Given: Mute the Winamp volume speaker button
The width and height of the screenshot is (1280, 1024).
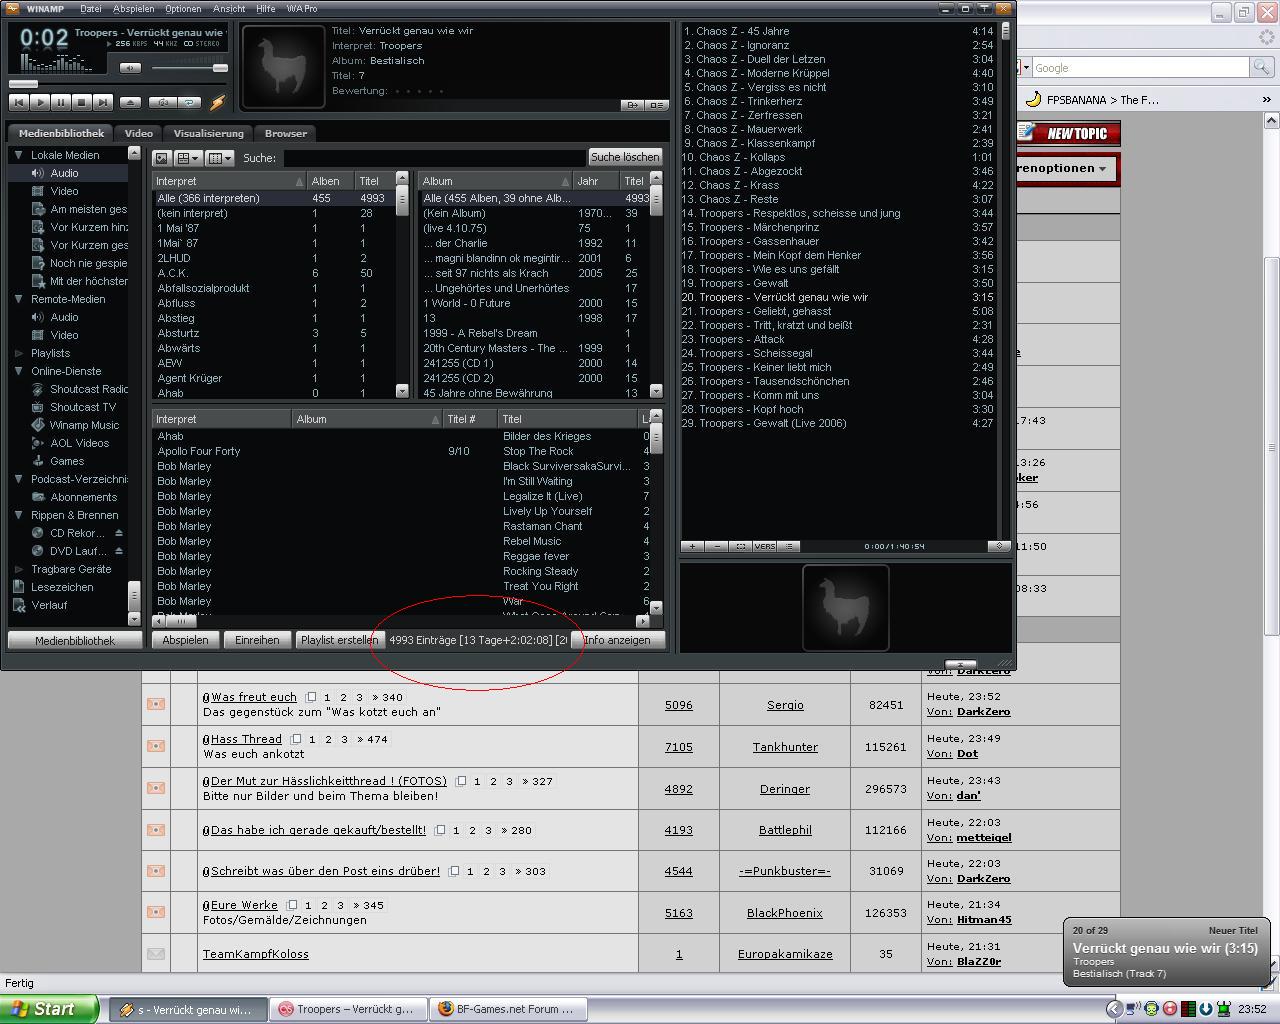Looking at the screenshot, I should click(x=130, y=68).
